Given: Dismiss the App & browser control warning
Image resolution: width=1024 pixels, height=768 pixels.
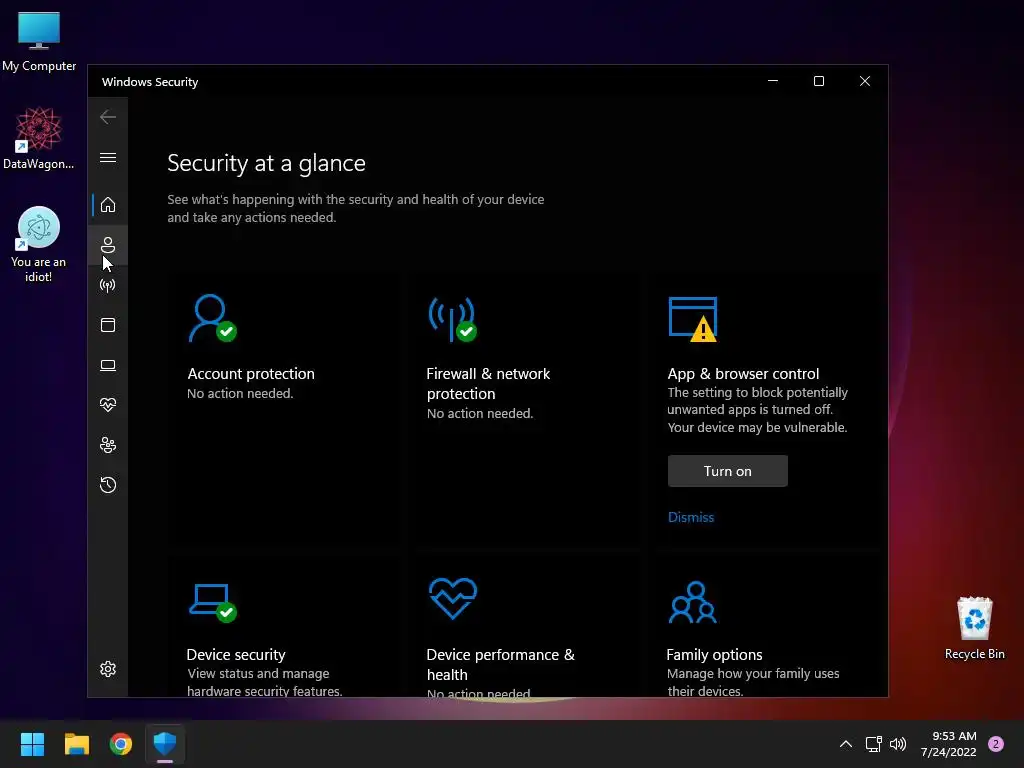Looking at the screenshot, I should [x=691, y=517].
